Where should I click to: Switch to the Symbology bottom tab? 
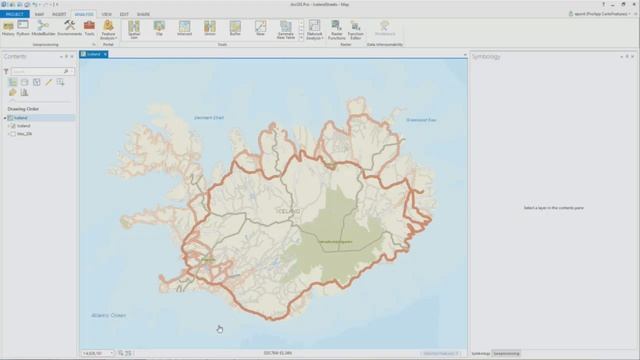pos(481,353)
